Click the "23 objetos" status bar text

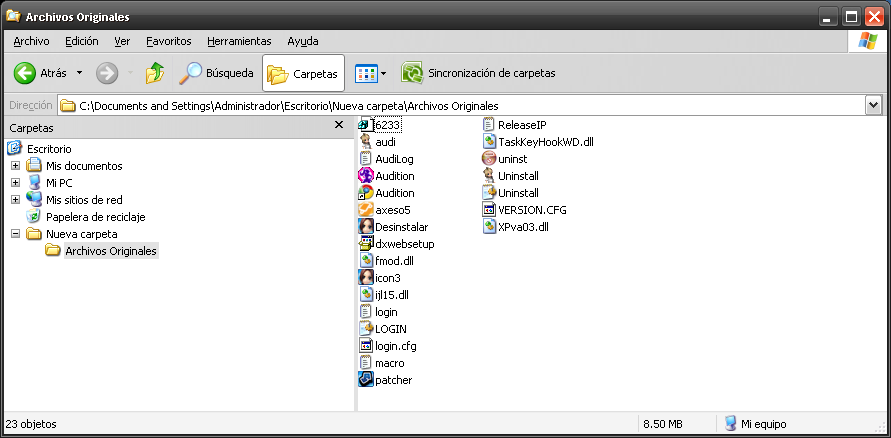pyautogui.click(x=31, y=424)
